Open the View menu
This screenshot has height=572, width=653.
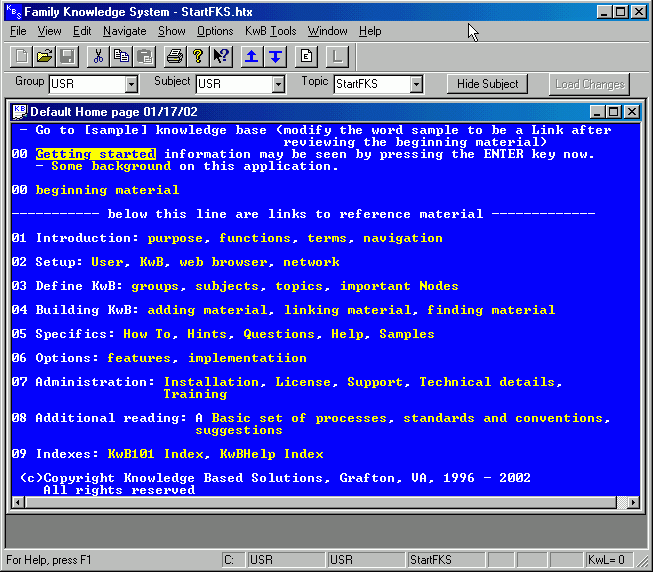(x=49, y=31)
